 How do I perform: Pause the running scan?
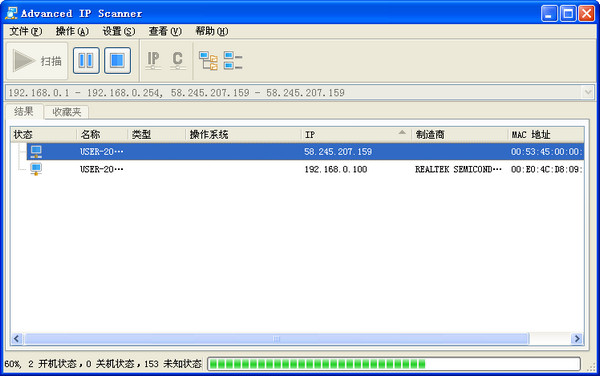point(86,60)
